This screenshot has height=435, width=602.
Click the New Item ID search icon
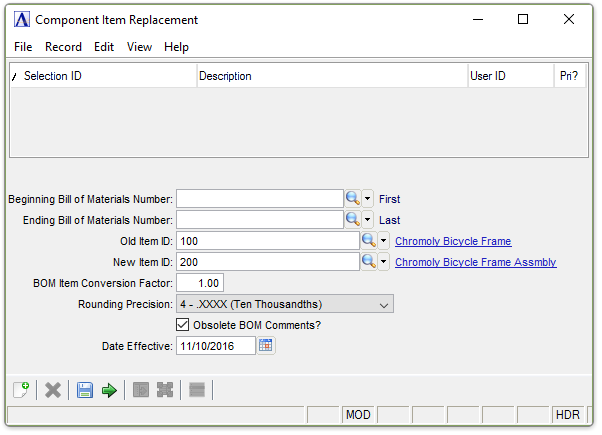pyautogui.click(x=368, y=262)
